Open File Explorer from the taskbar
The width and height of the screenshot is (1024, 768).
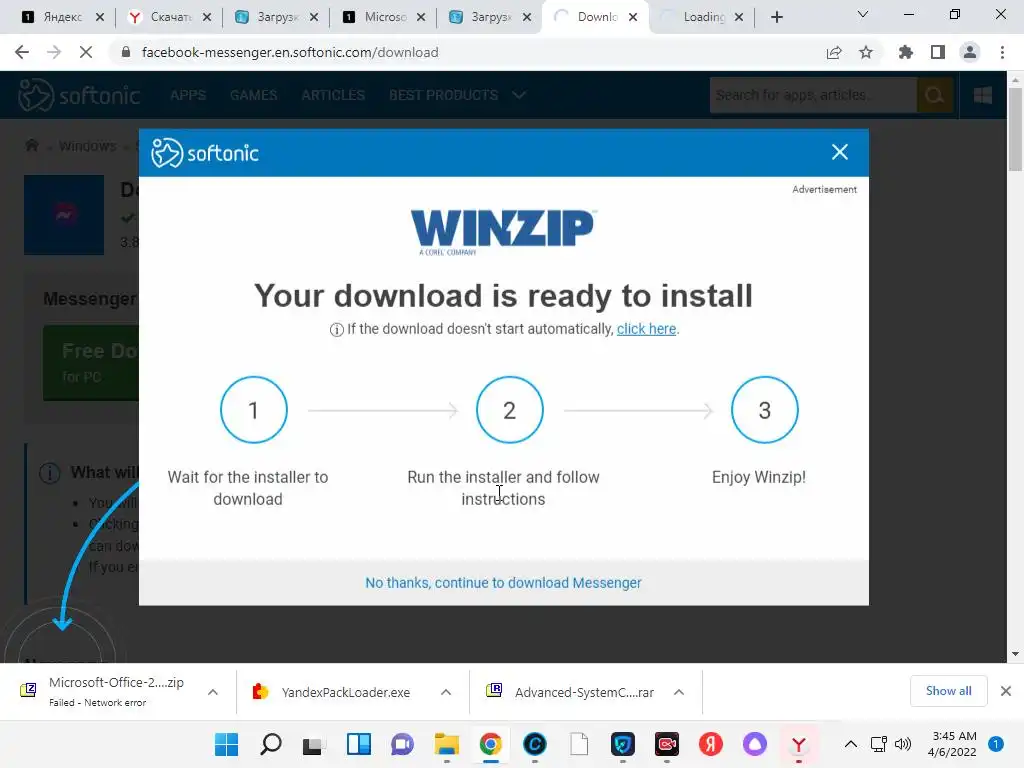coord(447,744)
